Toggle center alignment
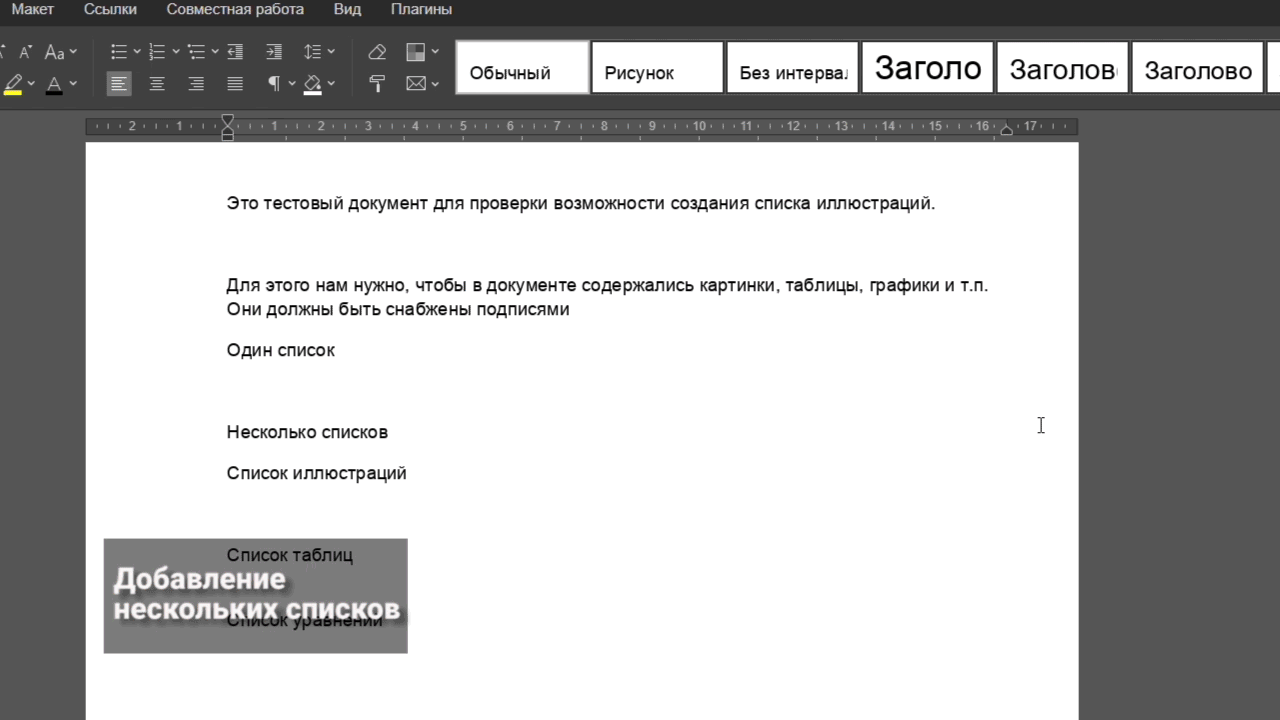The width and height of the screenshot is (1280, 720). (x=157, y=84)
